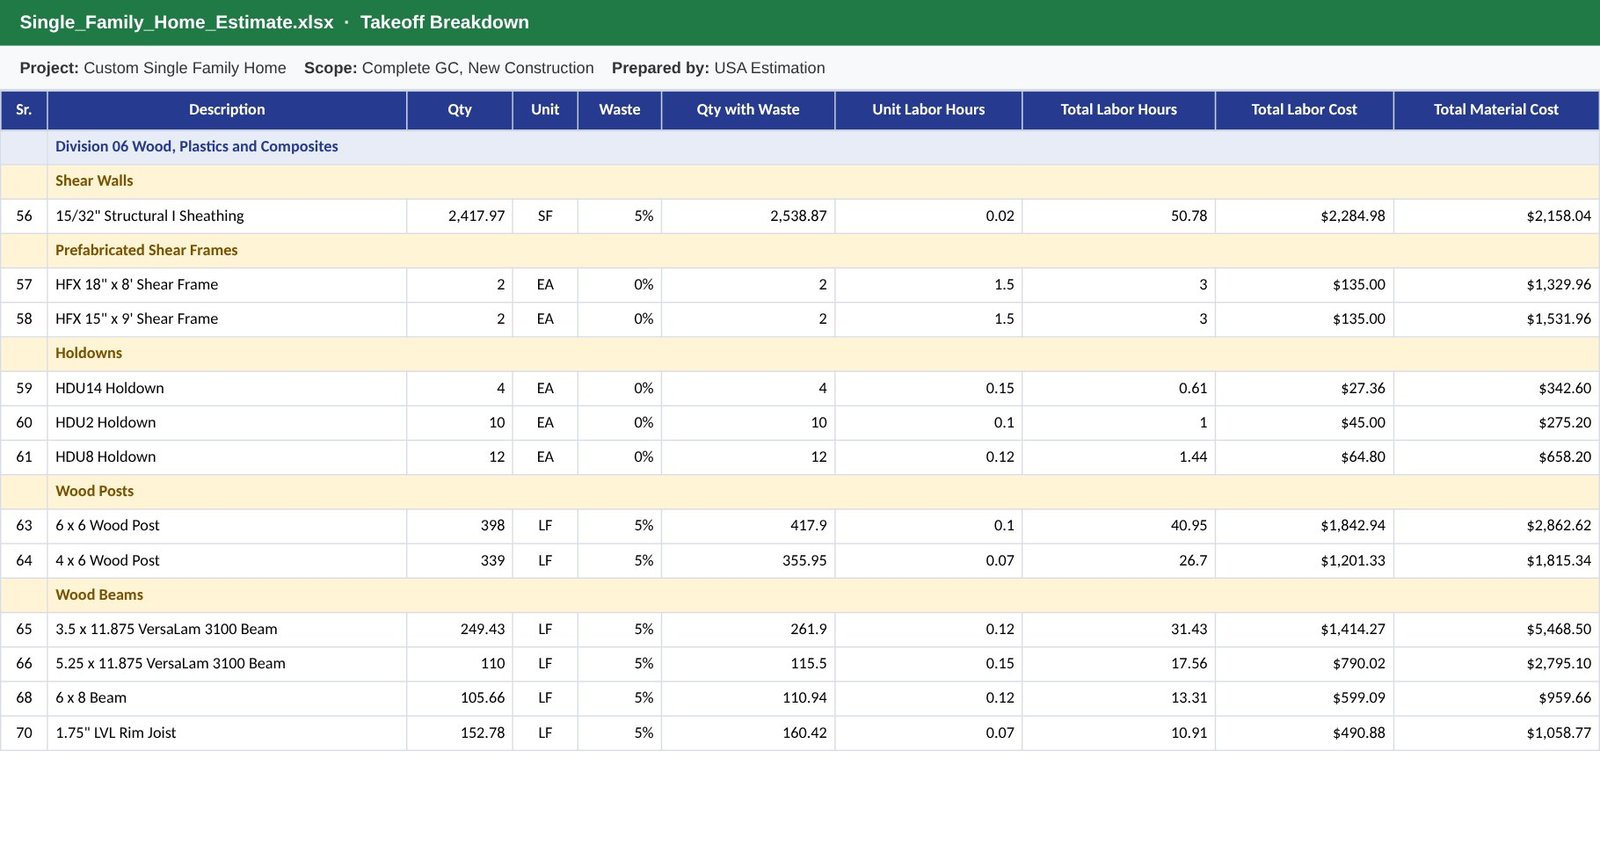The width and height of the screenshot is (1600, 862).
Task: Select the Waste column header
Action: point(620,110)
